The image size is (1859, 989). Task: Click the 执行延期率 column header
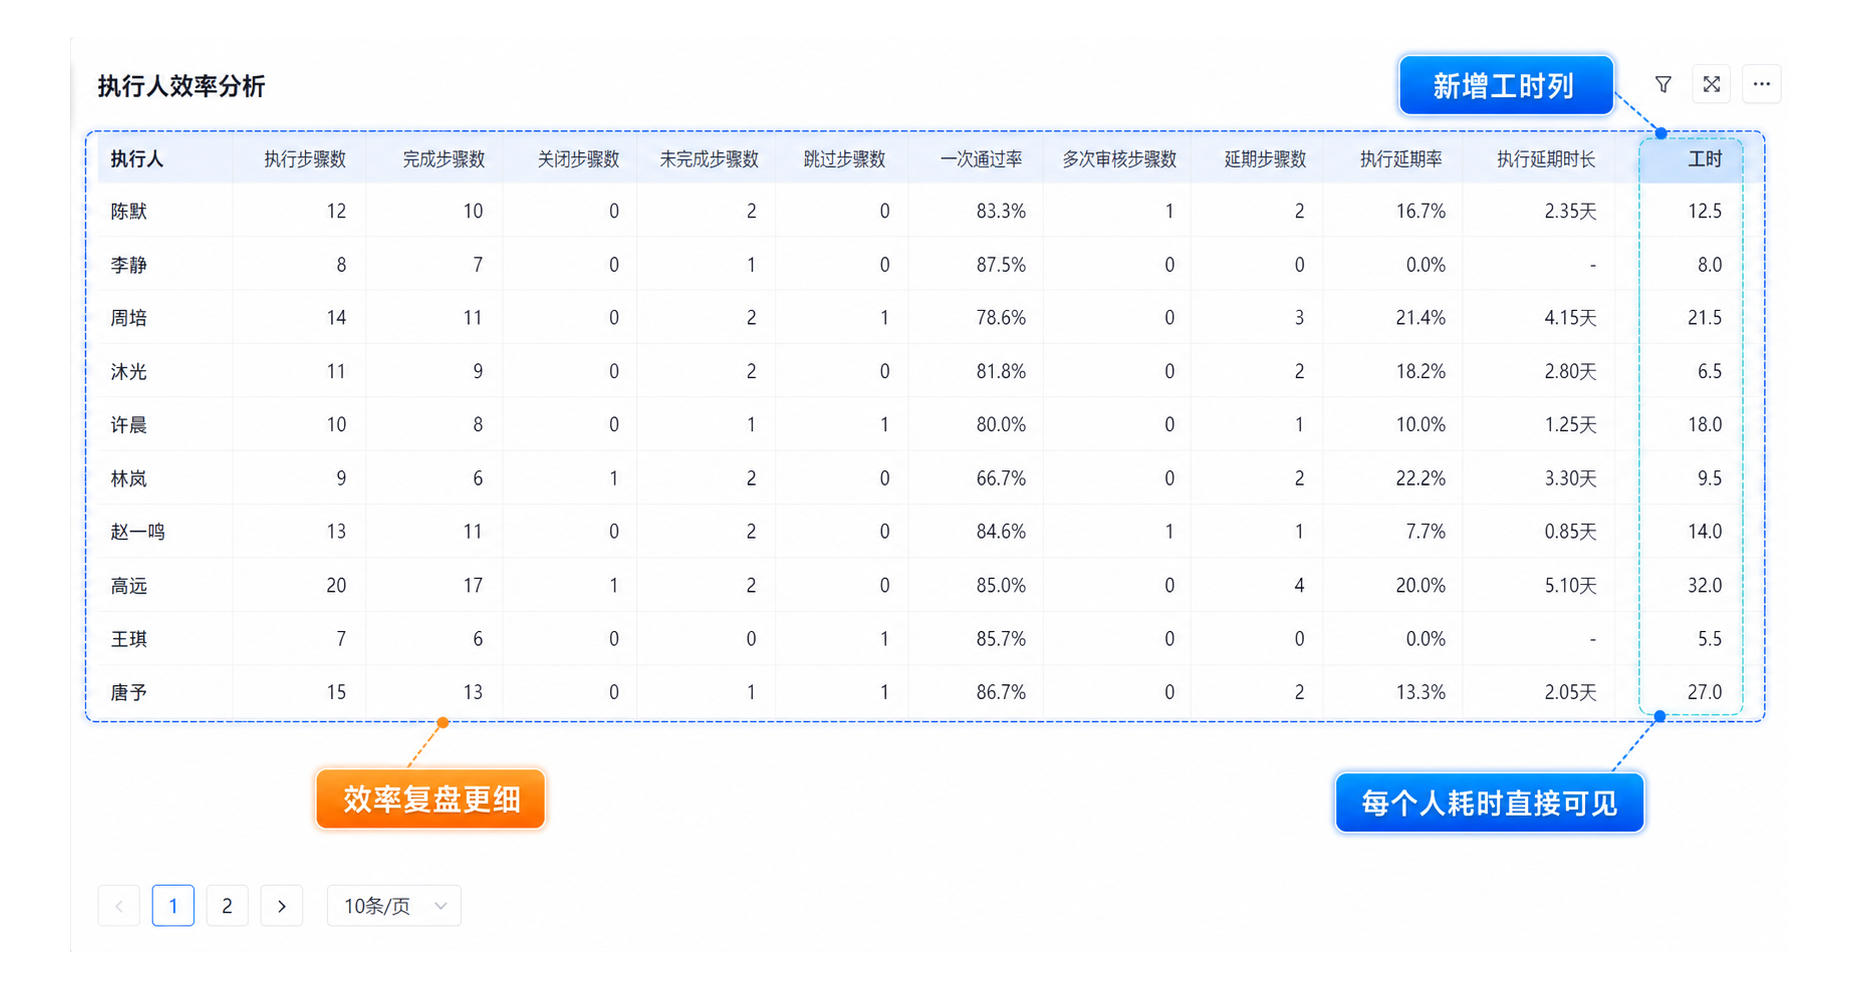pos(1401,159)
